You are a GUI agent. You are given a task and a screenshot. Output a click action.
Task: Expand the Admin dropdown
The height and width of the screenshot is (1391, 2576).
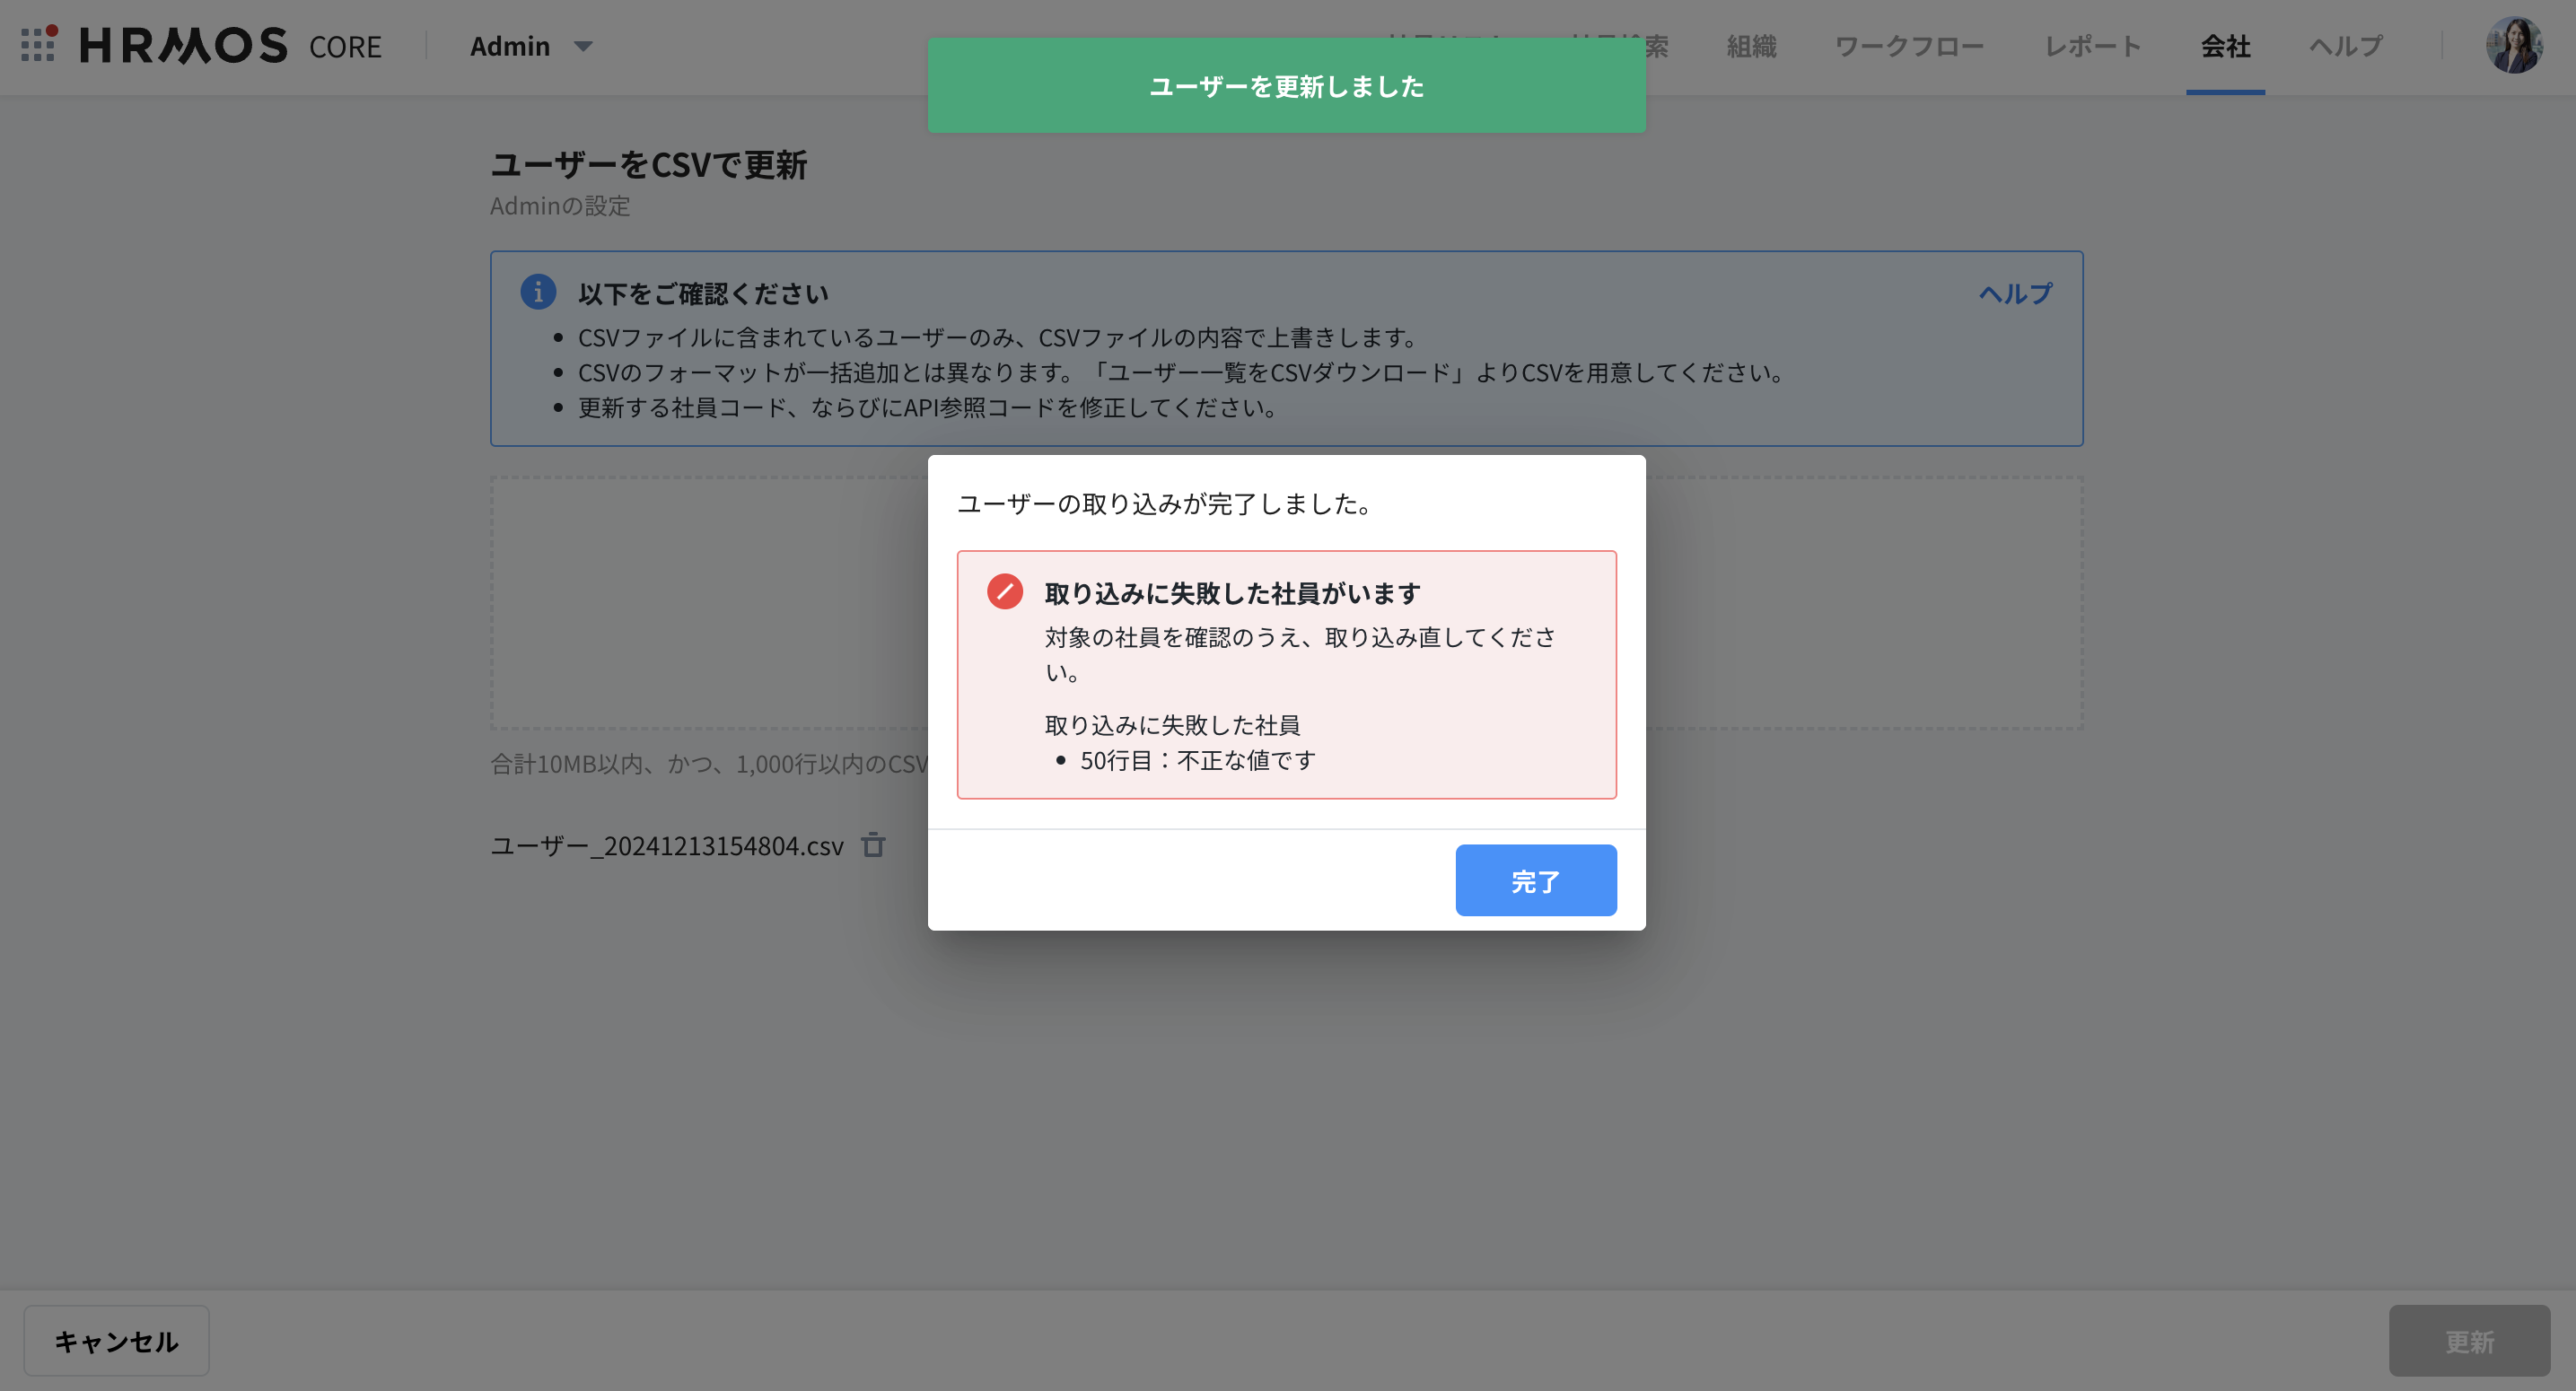531,46
